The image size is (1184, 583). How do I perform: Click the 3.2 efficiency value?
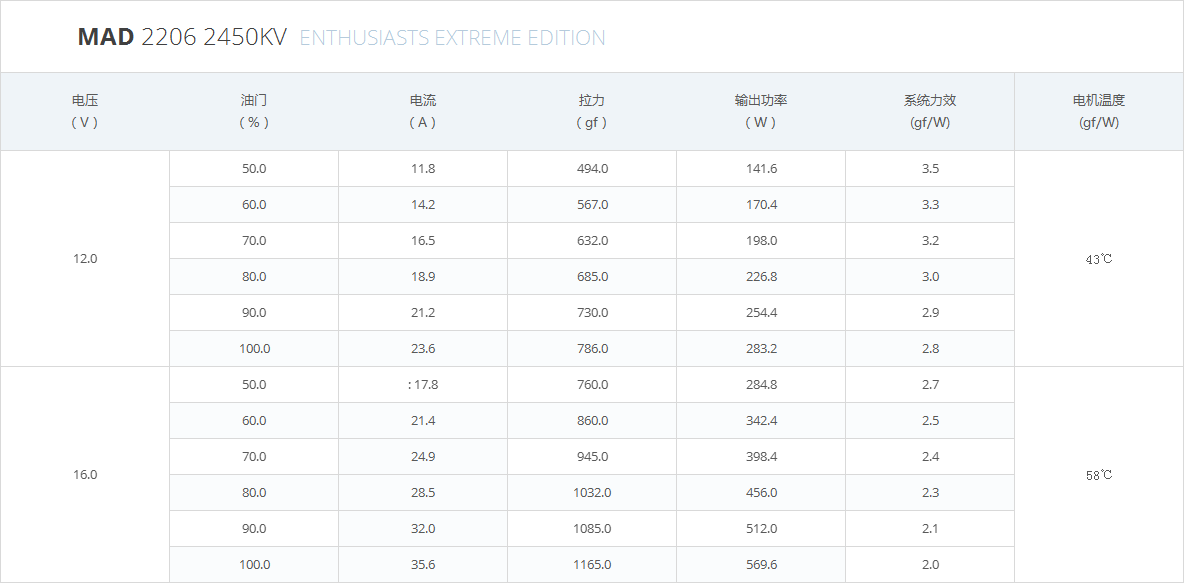[x=930, y=240]
